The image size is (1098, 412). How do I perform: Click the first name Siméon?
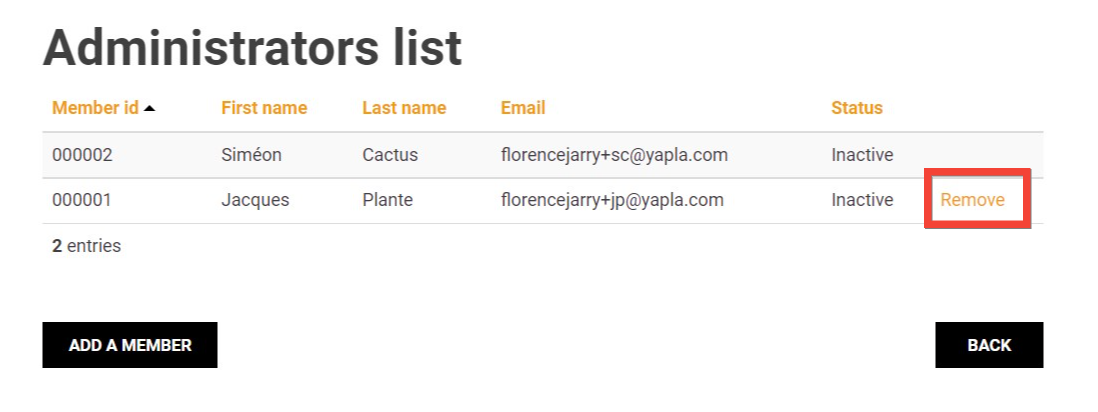(x=252, y=155)
